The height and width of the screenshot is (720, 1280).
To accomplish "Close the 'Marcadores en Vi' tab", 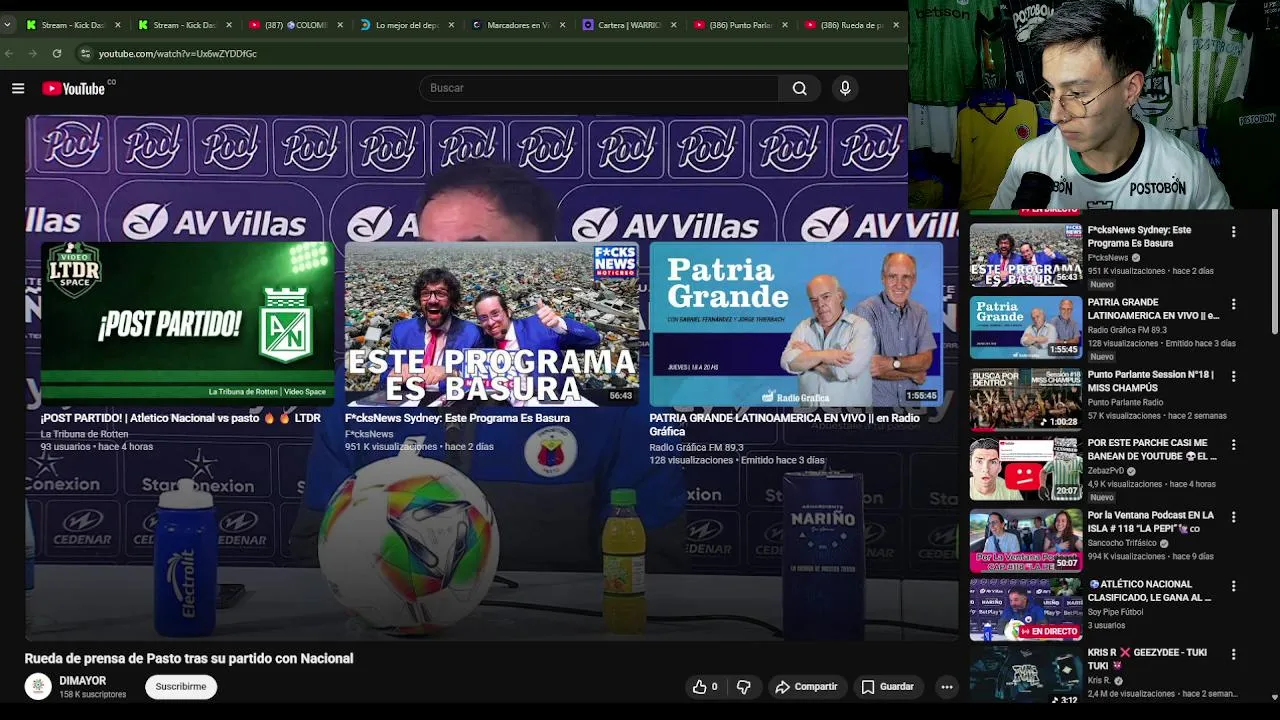I will pyautogui.click(x=562, y=25).
